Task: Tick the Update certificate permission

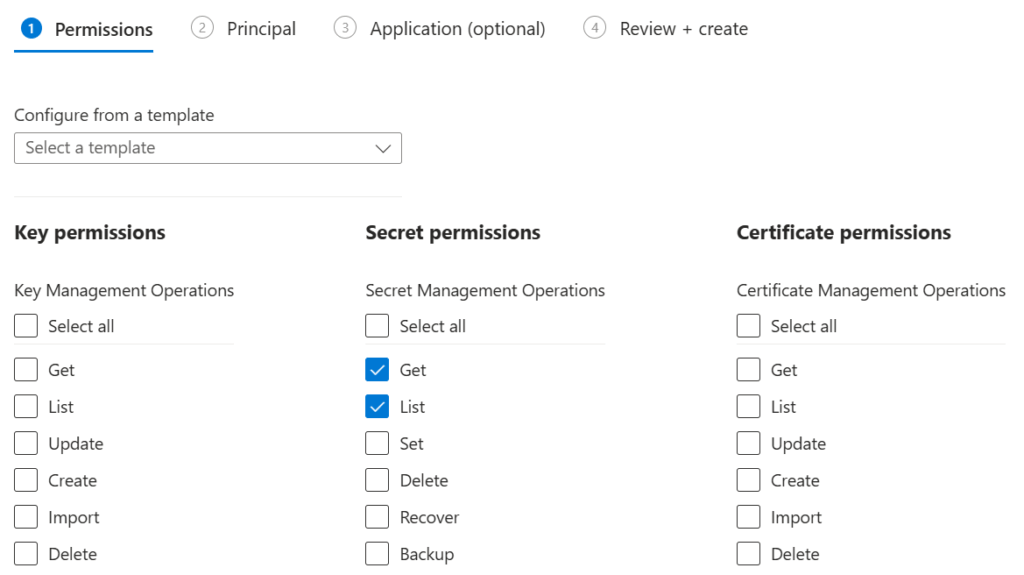Action: click(748, 444)
